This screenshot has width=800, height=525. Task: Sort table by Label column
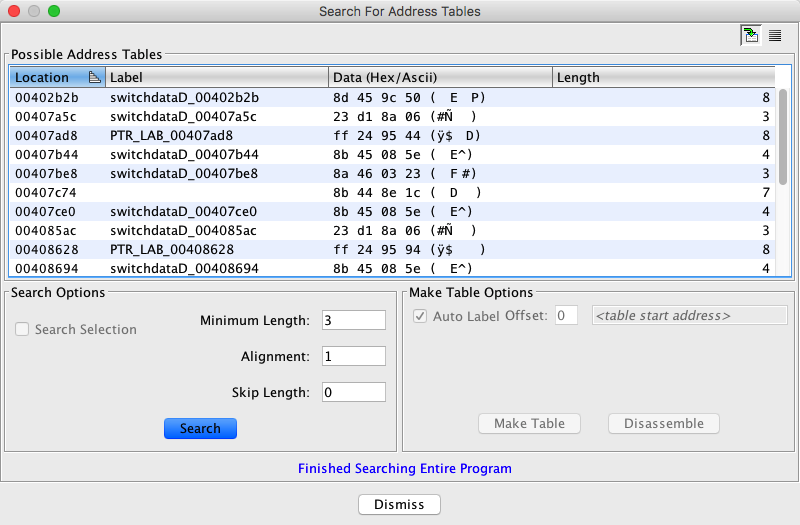[x=217, y=77]
